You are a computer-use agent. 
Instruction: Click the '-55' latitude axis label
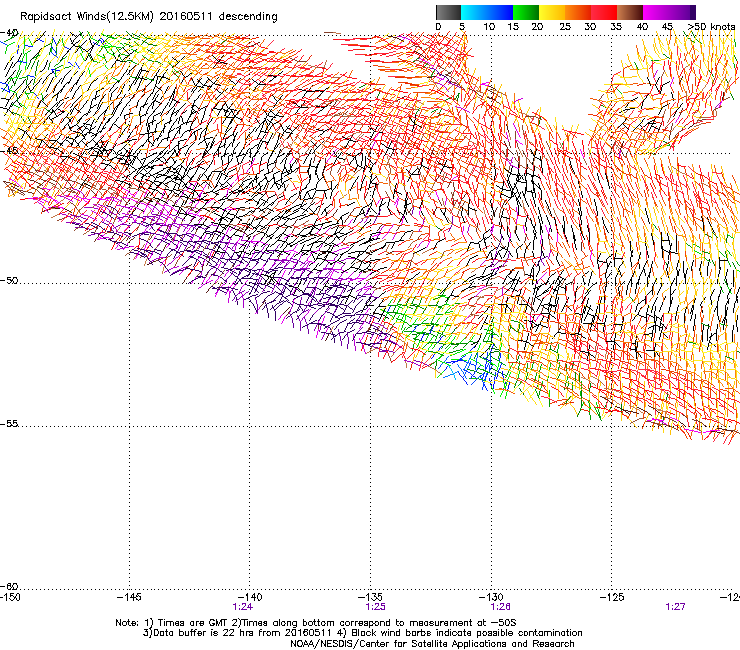(x=9, y=424)
